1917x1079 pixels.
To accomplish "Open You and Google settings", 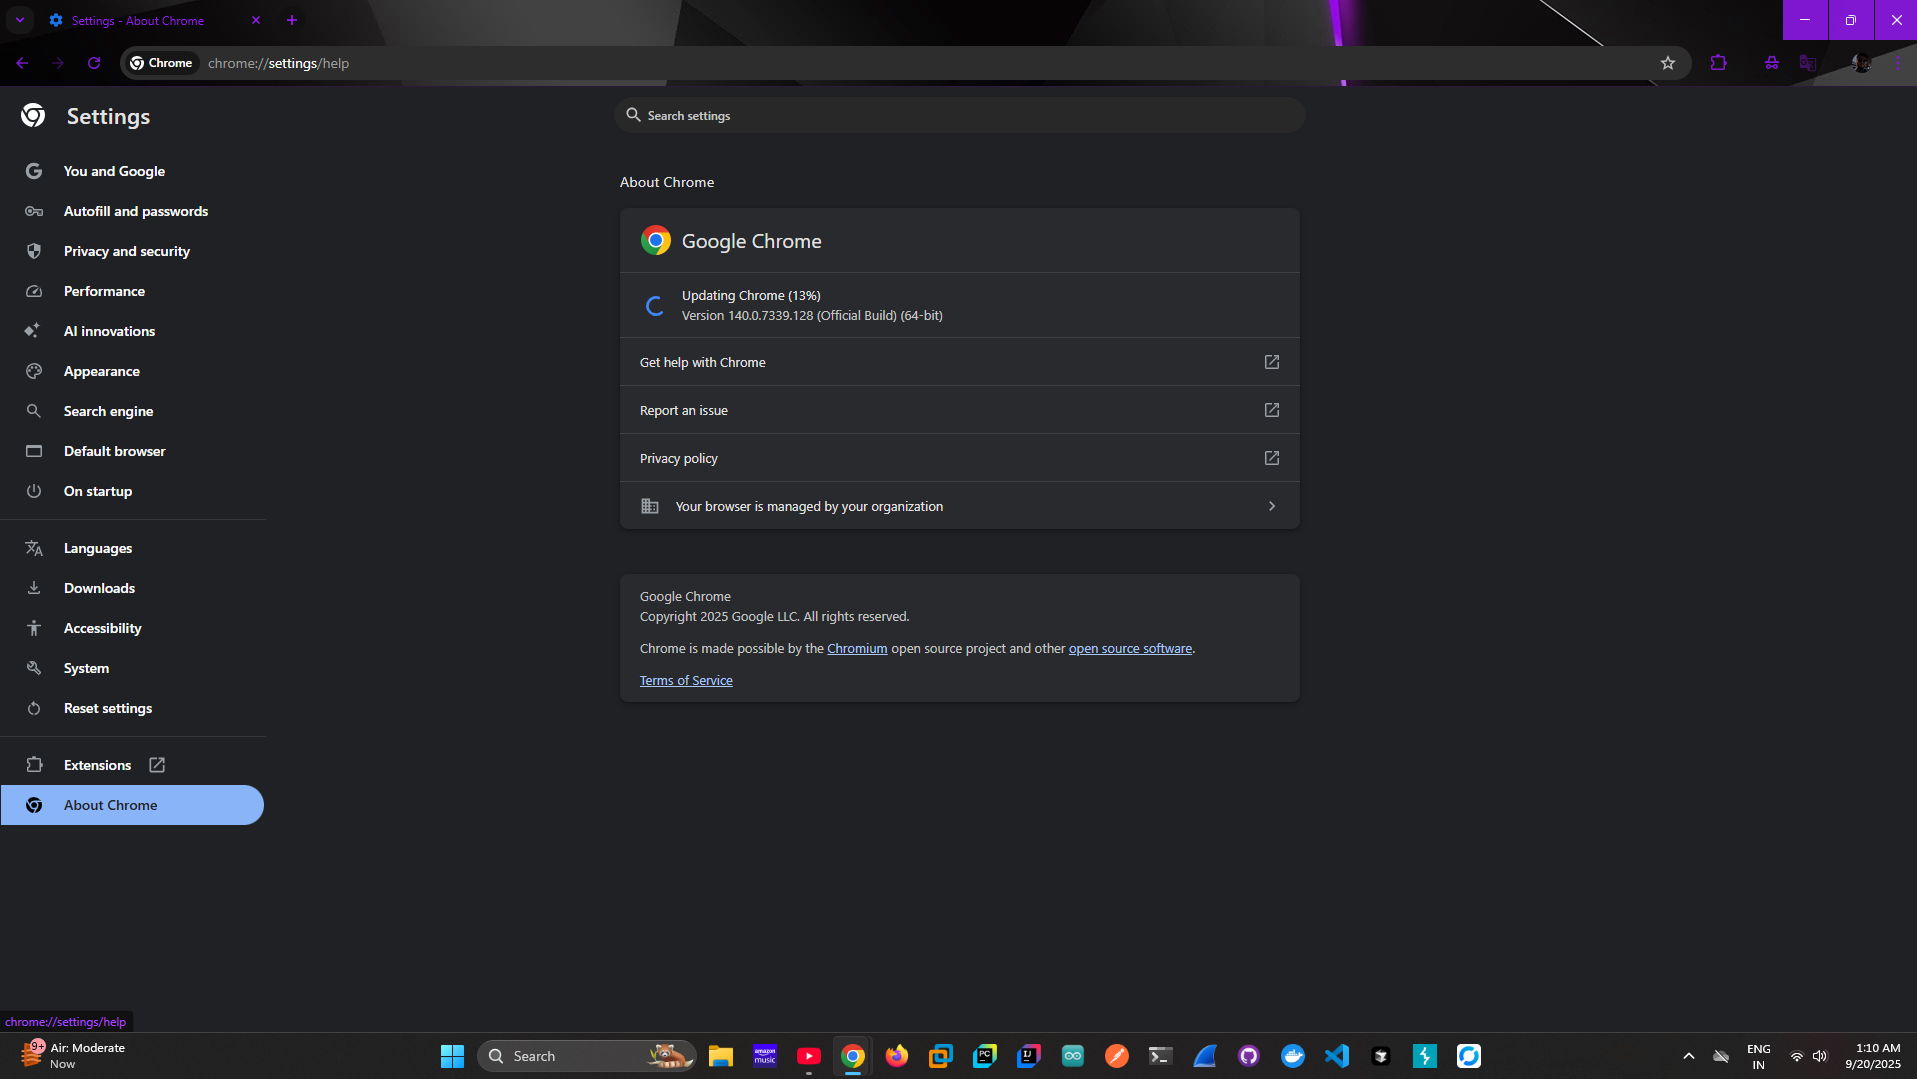I will coord(132,171).
